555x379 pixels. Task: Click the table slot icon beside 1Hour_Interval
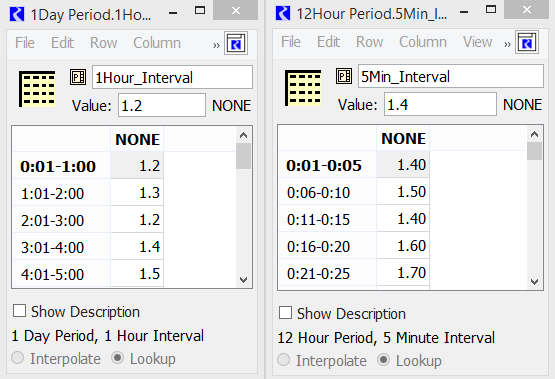coord(37,89)
